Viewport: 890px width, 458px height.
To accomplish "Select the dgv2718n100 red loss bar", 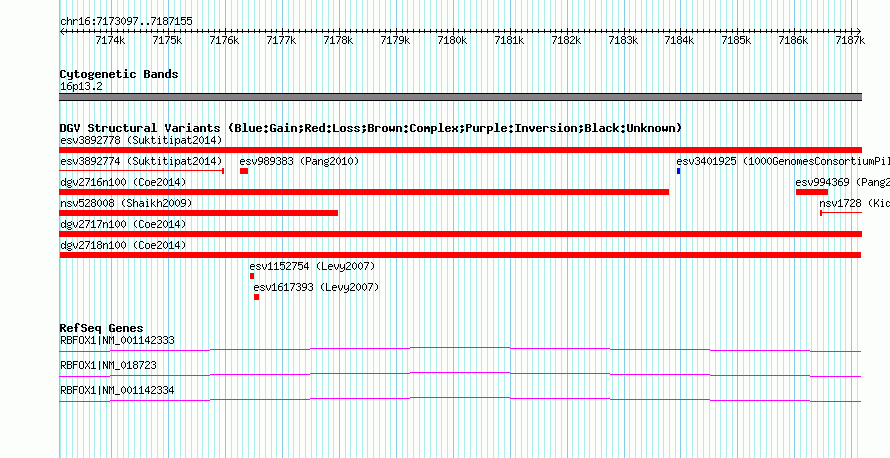I will (x=460, y=255).
